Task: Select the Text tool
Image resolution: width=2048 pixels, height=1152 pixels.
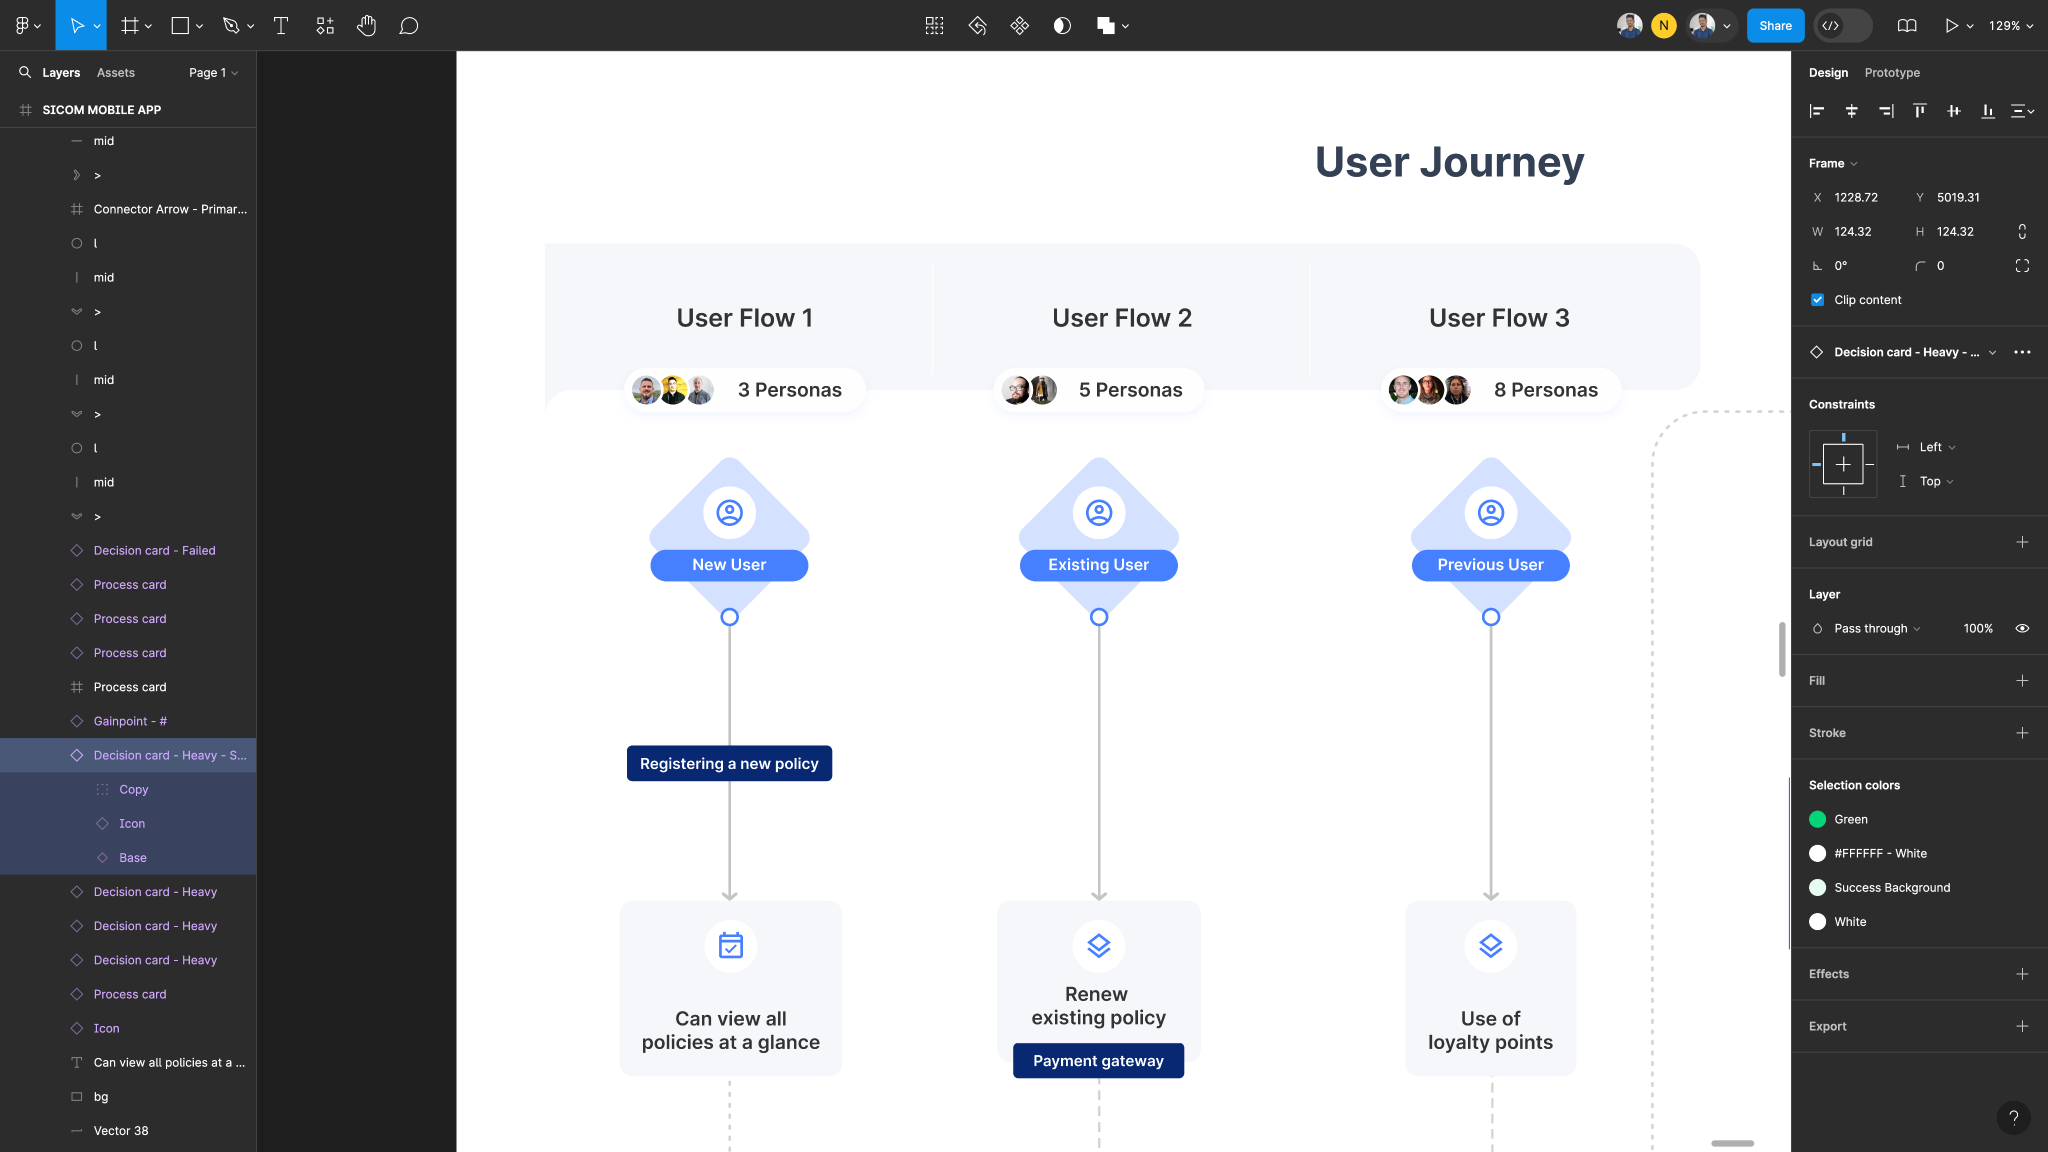Action: click(281, 26)
